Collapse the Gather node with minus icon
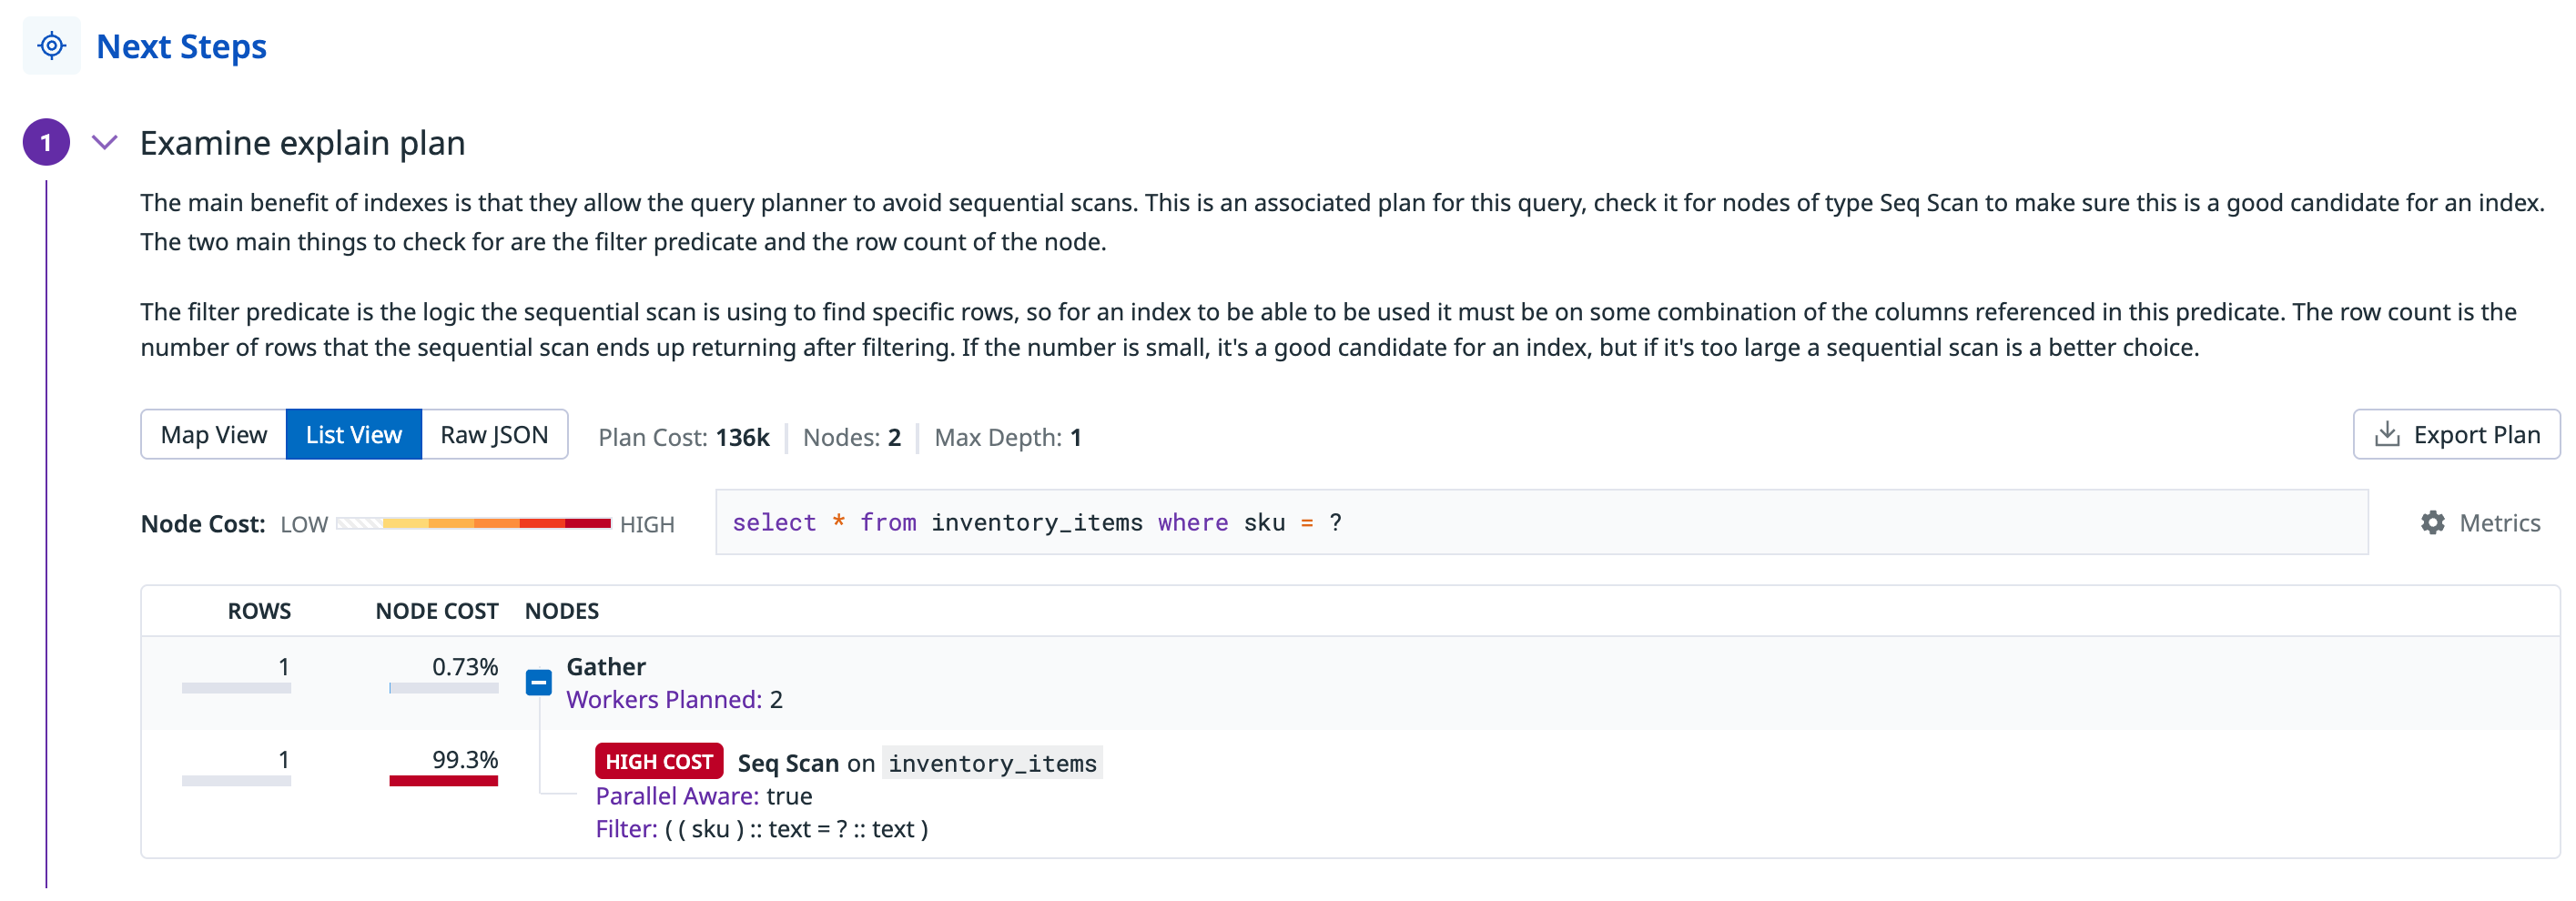2576x901 pixels. [x=538, y=683]
